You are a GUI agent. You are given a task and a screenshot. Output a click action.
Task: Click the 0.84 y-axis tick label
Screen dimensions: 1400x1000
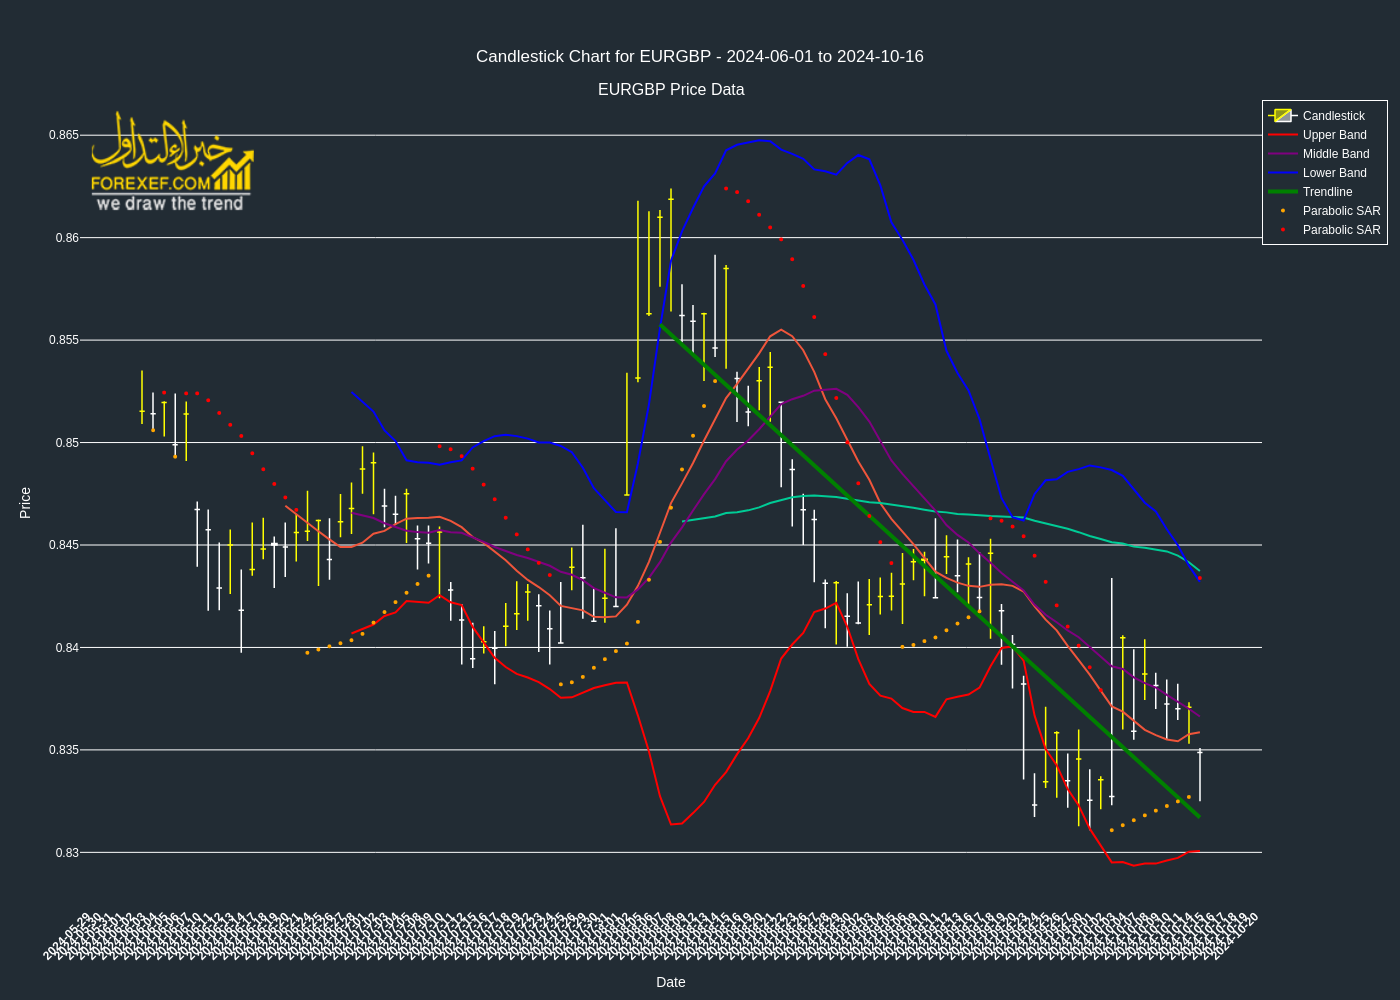67,648
